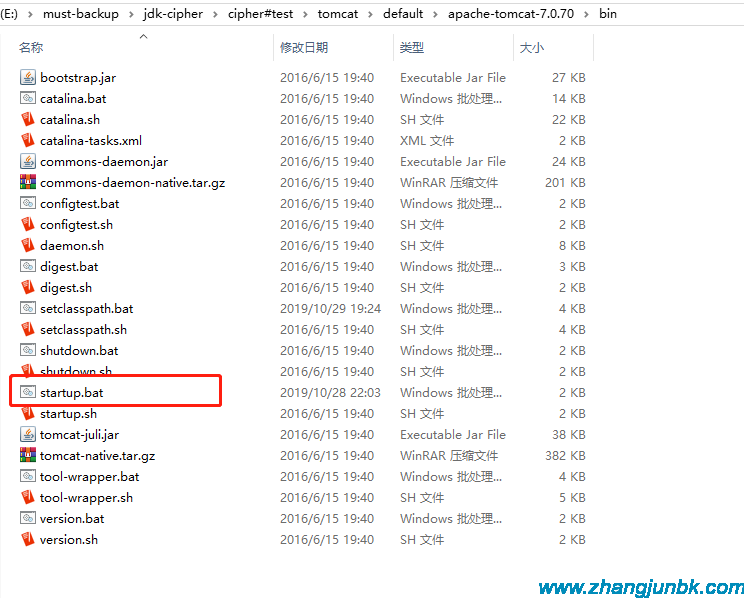
Task: Click the catalina.bat batch file icon
Action: click(28, 98)
